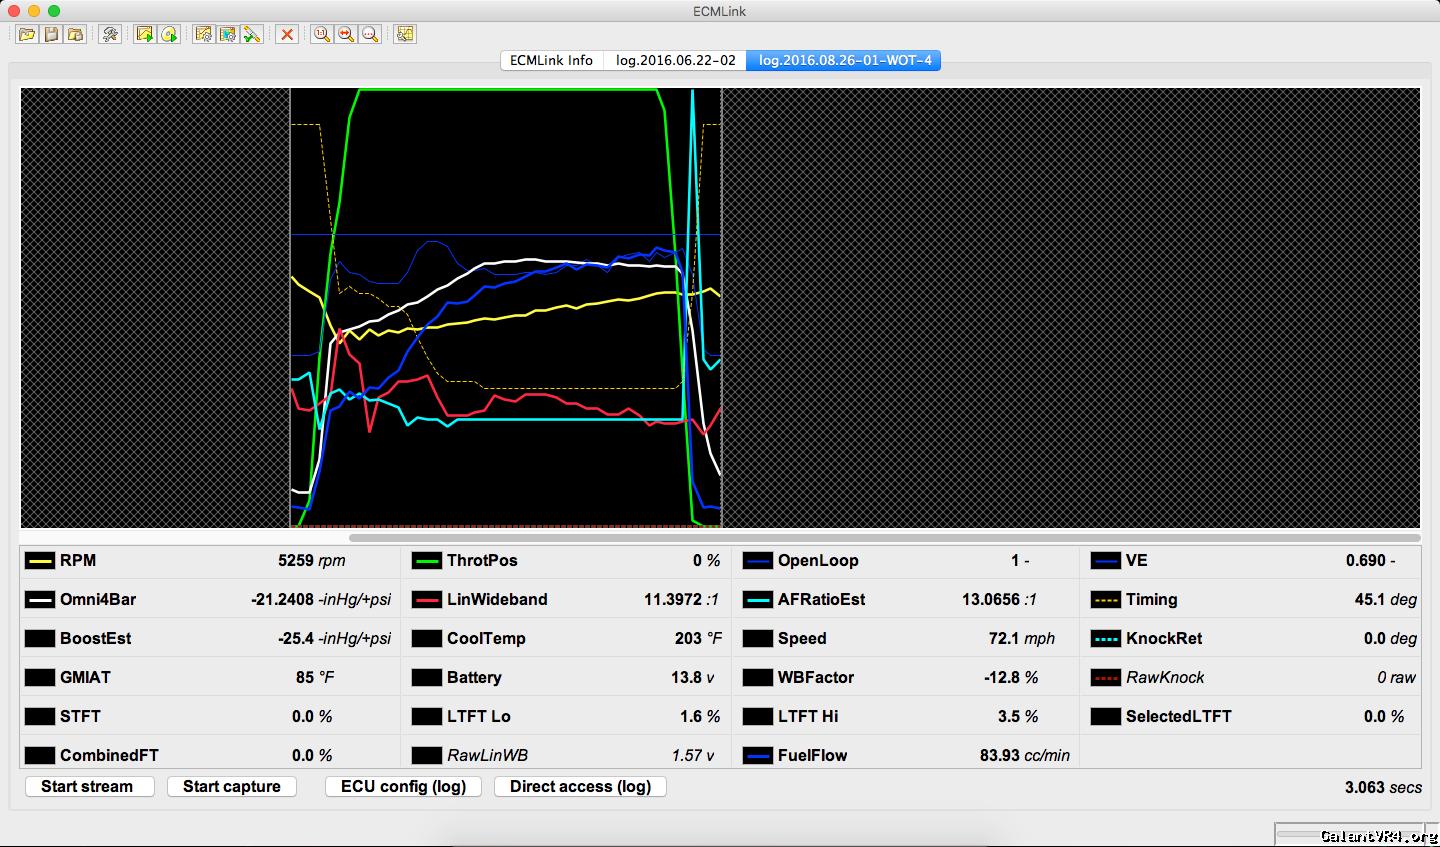Click the 13.0656 :1 AFRatioEst value
The image size is (1440, 847).
[x=999, y=600]
